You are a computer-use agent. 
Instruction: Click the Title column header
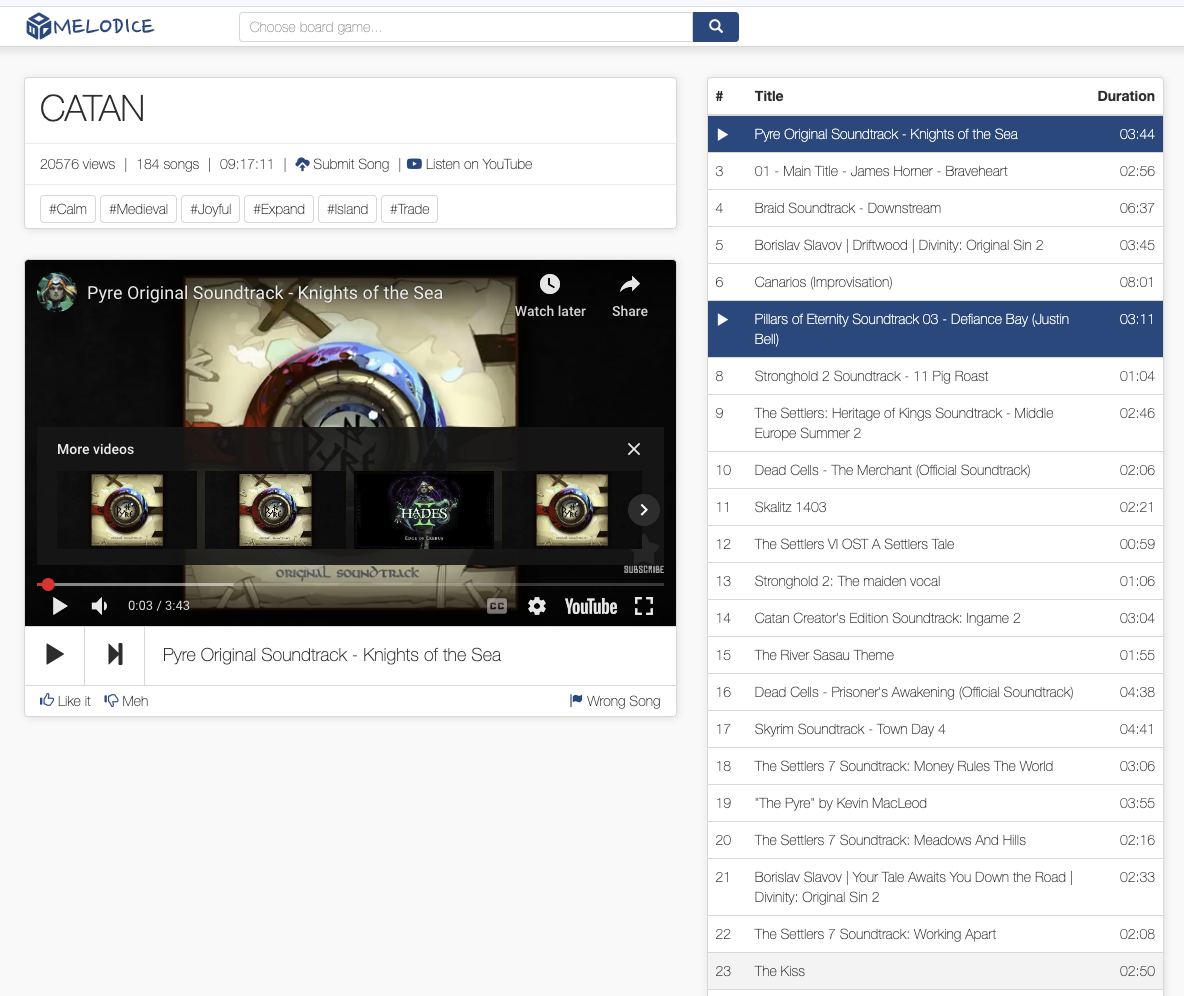[769, 96]
